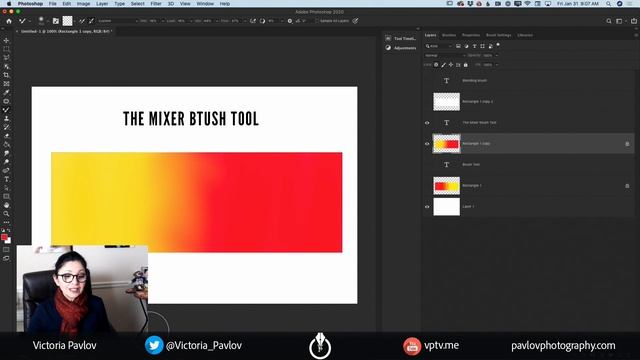Click the Home icon in options bar
This screenshot has width=640, height=360.
point(9,21)
